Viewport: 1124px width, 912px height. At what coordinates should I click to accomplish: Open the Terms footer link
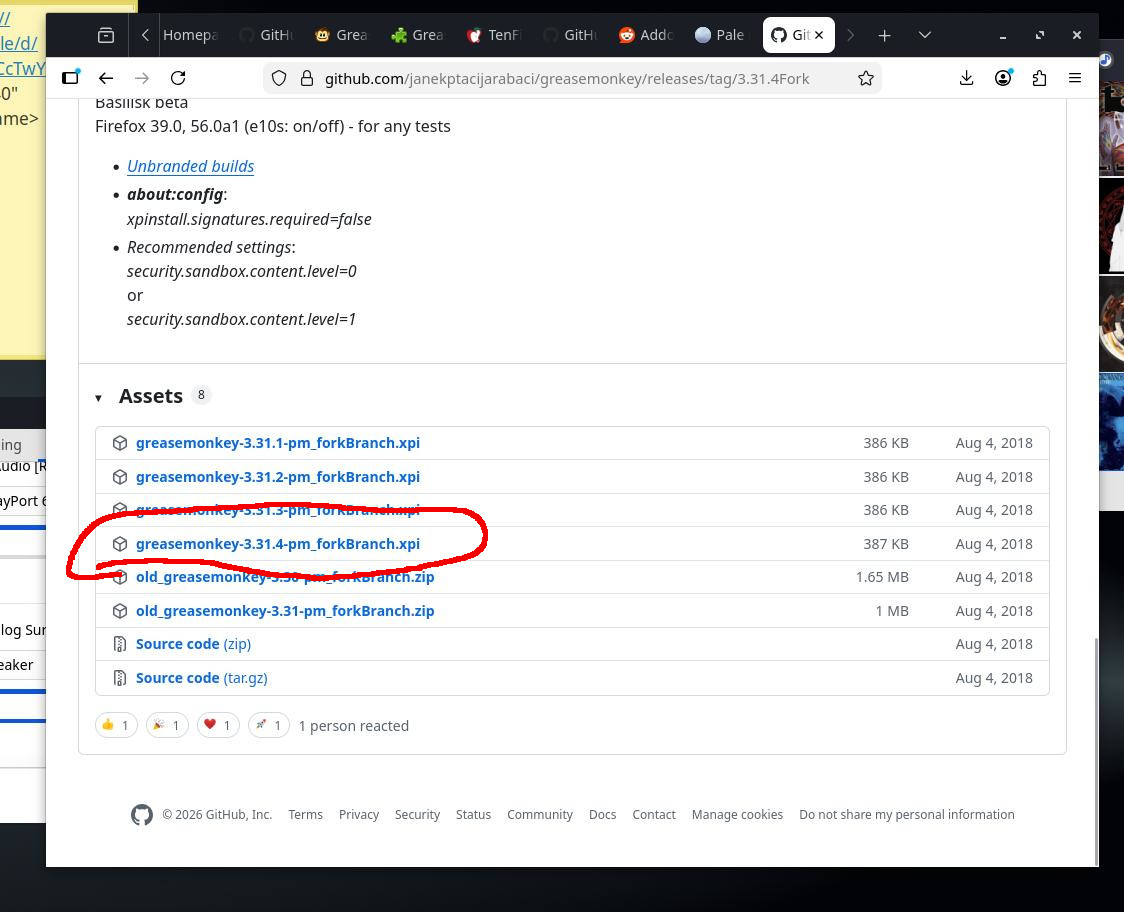pyautogui.click(x=305, y=814)
